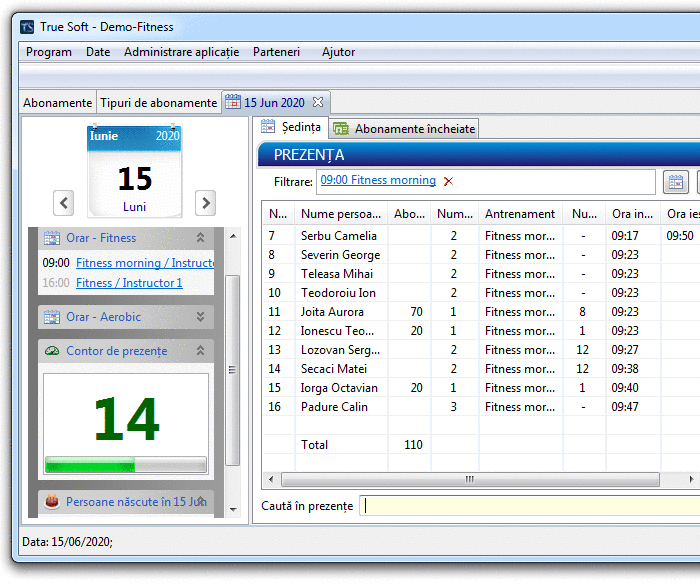Open the Parteneri menu
The width and height of the screenshot is (700, 585).
(276, 52)
